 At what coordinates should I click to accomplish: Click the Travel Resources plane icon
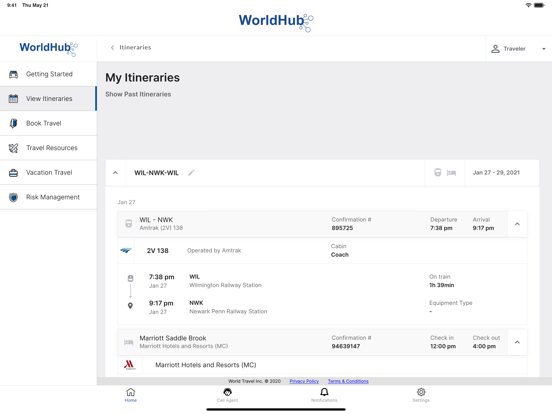click(x=13, y=148)
